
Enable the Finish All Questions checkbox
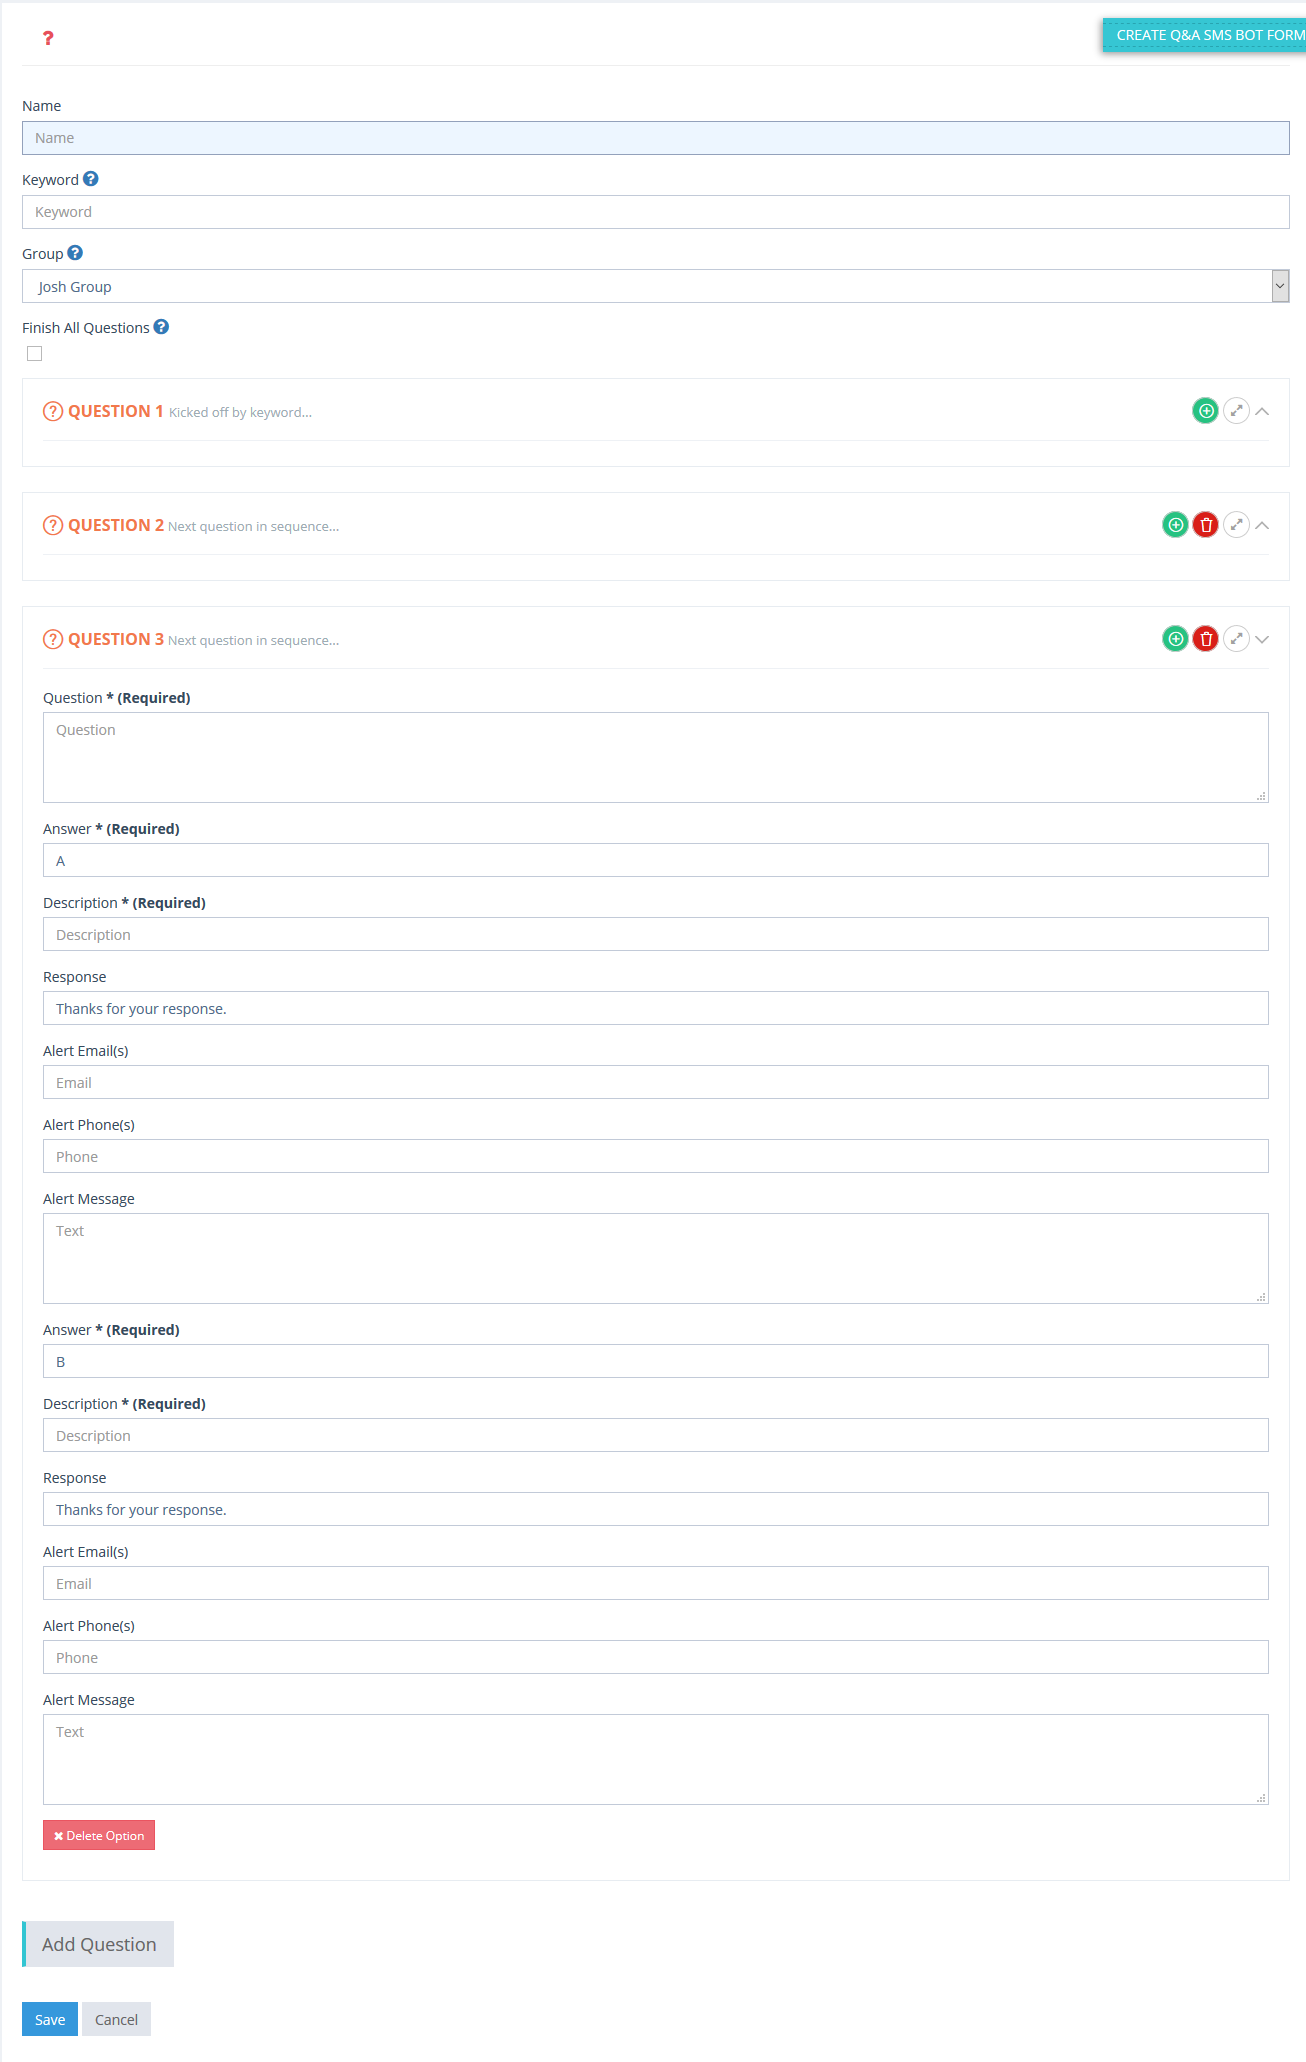[x=35, y=353]
